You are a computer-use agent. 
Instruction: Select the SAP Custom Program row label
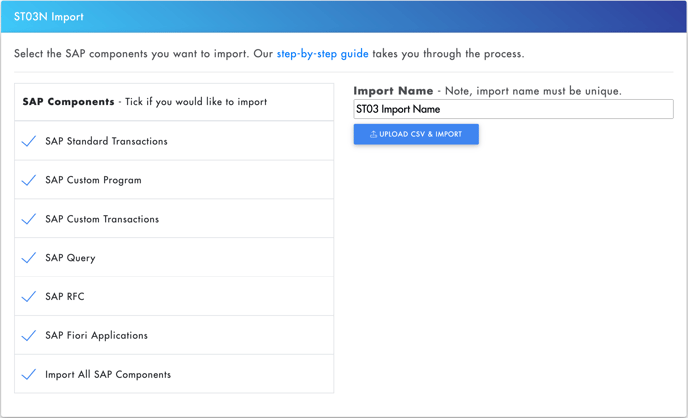[93, 180]
